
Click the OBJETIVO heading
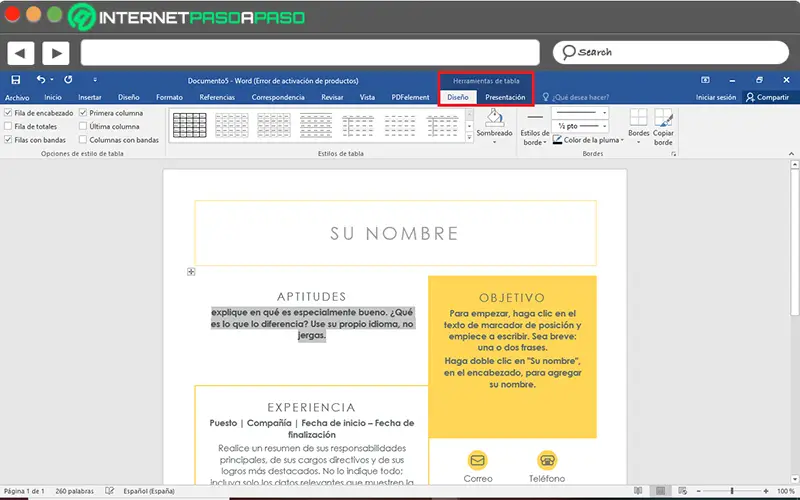click(512, 298)
